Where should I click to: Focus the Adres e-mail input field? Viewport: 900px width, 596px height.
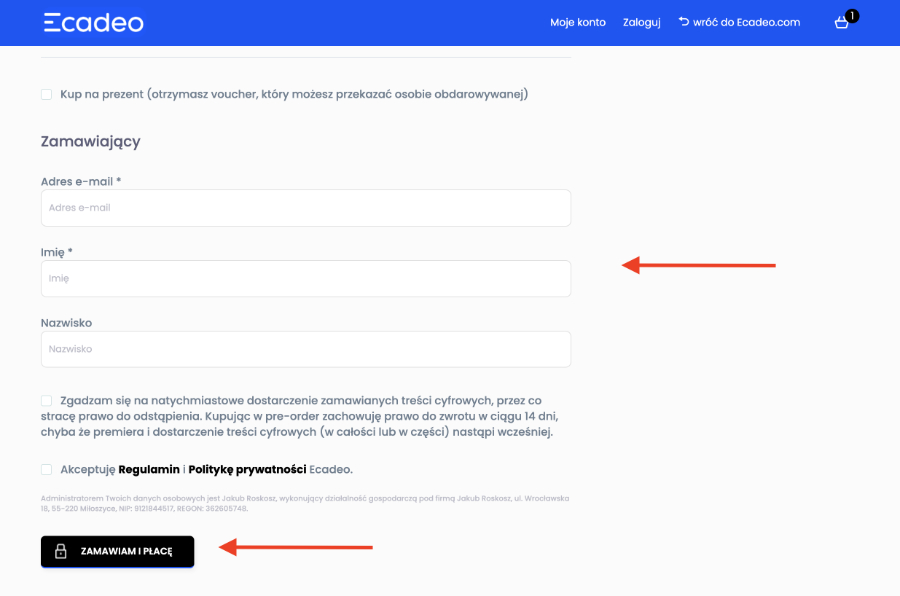305,208
